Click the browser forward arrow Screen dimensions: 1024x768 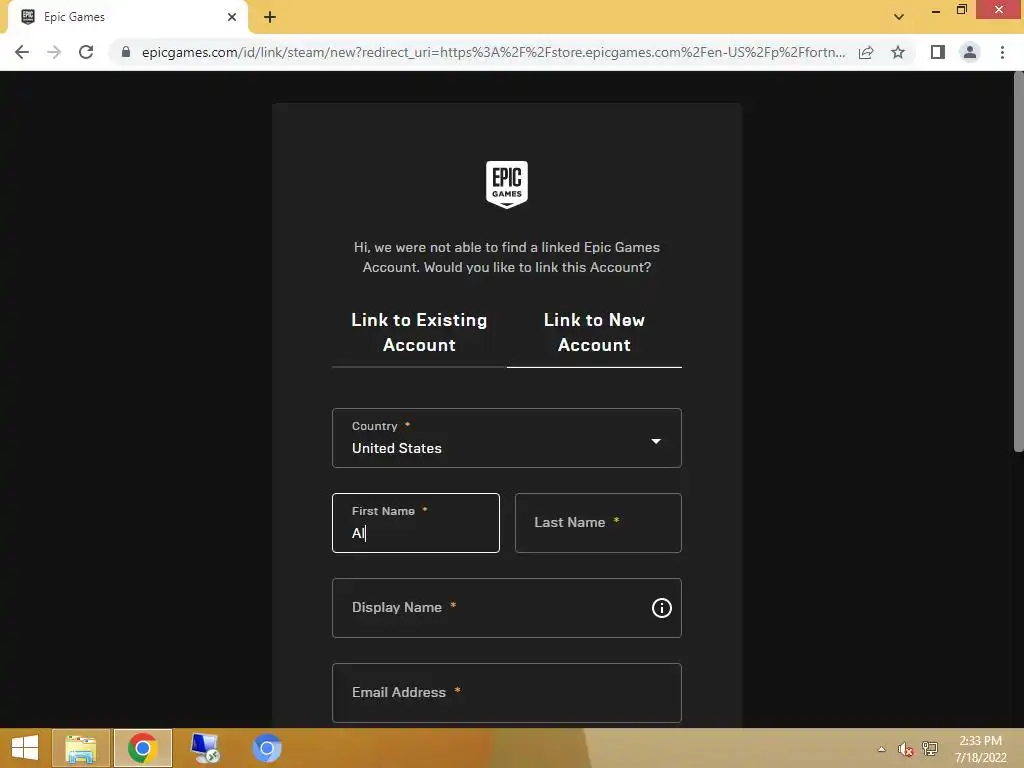pos(54,52)
